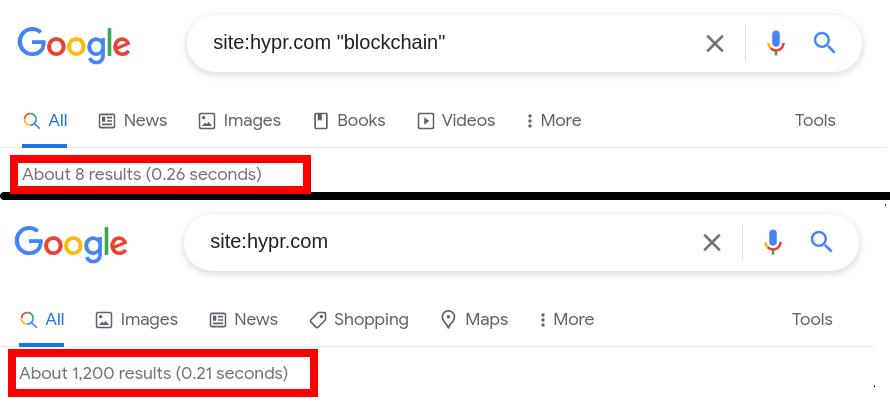Switch to Images tab in top results

[x=240, y=121]
